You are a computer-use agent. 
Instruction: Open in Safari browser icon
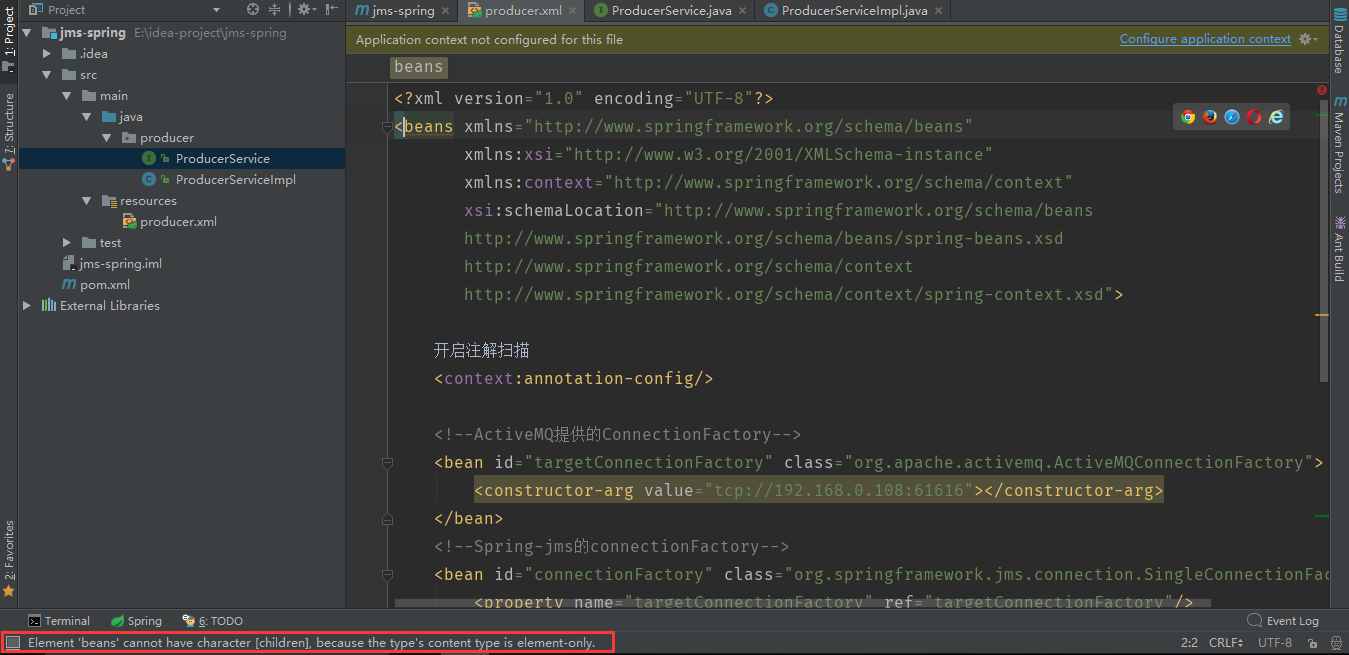pyautogui.click(x=1232, y=117)
